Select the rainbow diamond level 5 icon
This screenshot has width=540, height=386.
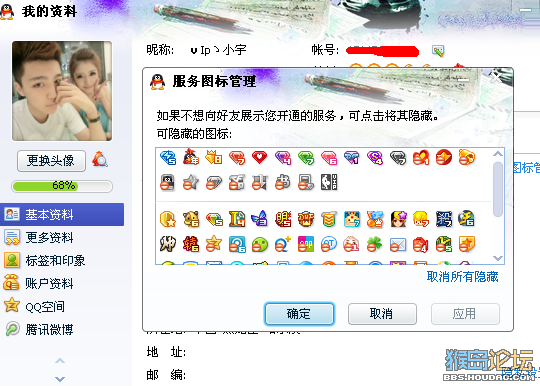click(x=214, y=219)
